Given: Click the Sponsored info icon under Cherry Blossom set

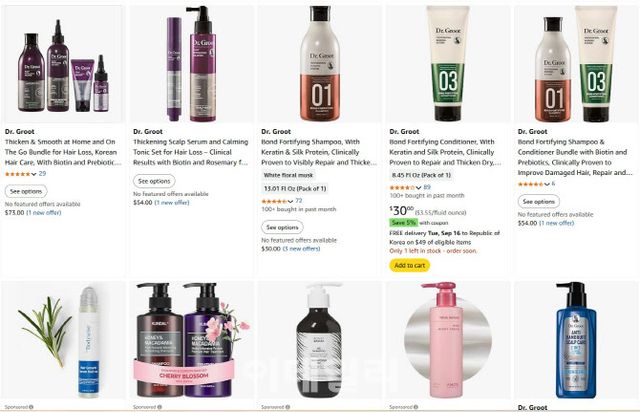Looking at the screenshot, I should click(x=160, y=407).
